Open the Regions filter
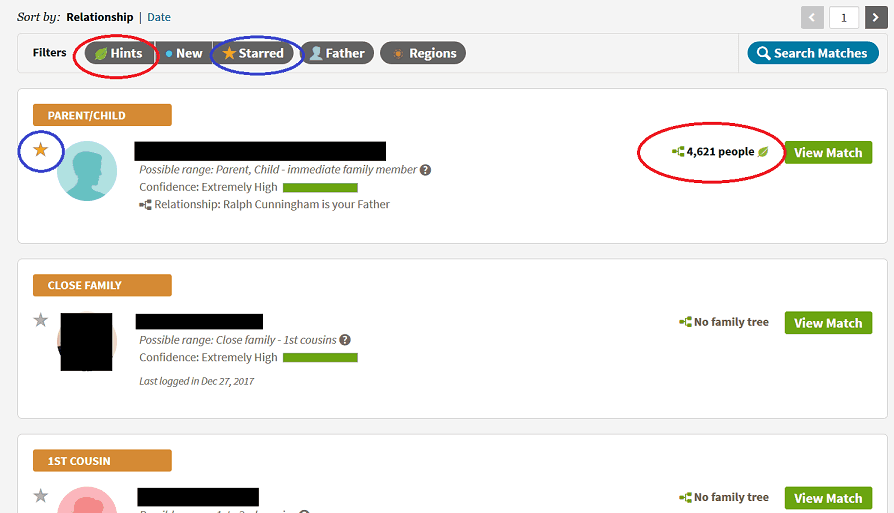 (423, 53)
